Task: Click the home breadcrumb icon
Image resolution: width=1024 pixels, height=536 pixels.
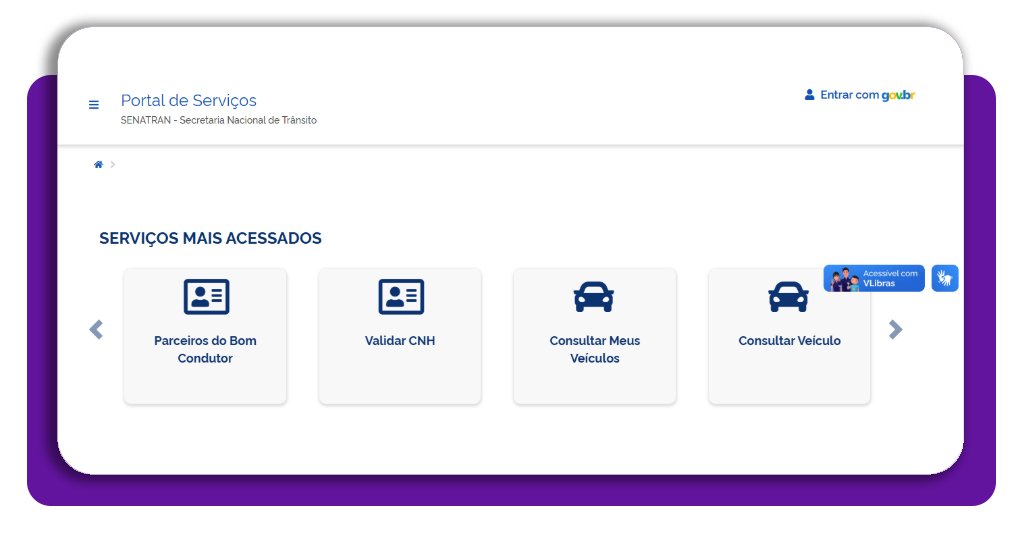Action: (x=98, y=164)
